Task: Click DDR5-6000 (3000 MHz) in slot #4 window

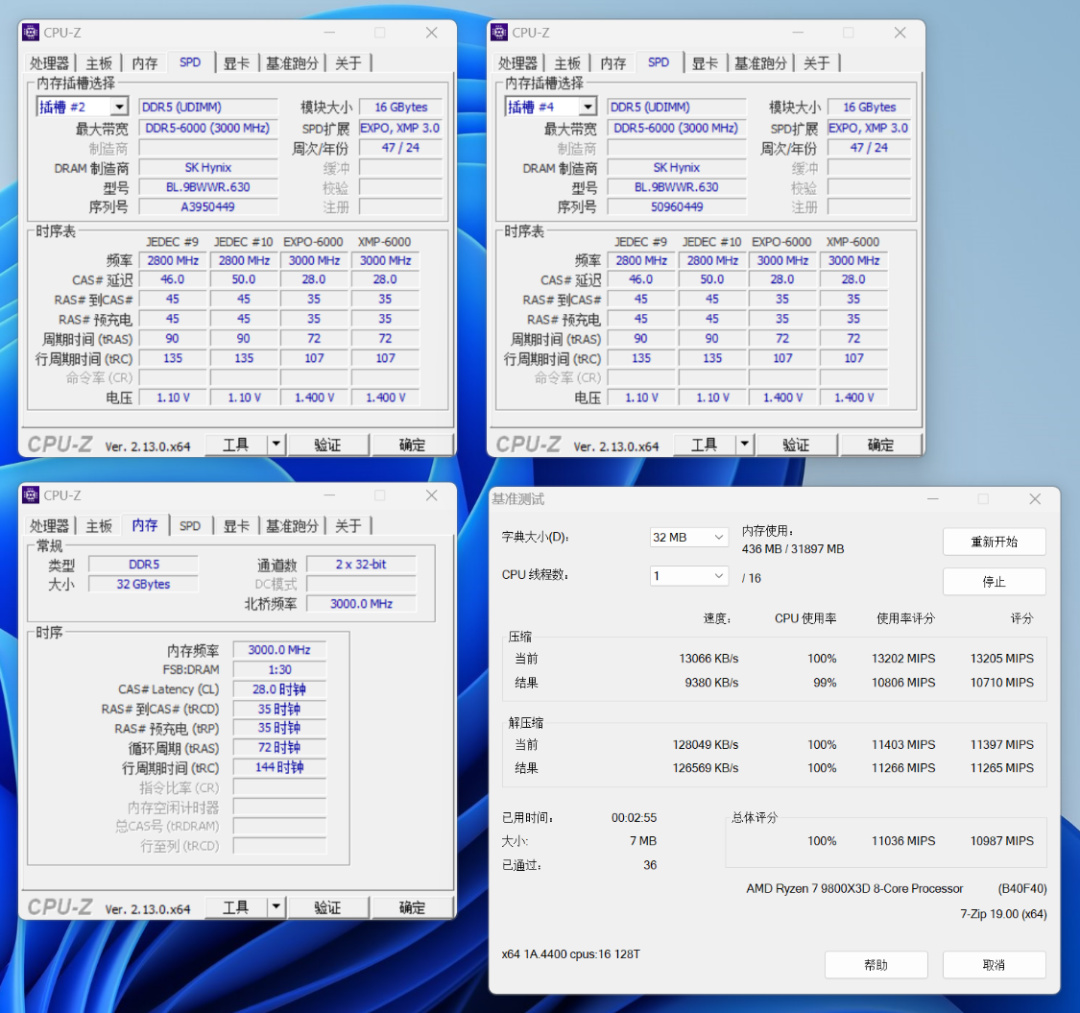Action: point(676,128)
